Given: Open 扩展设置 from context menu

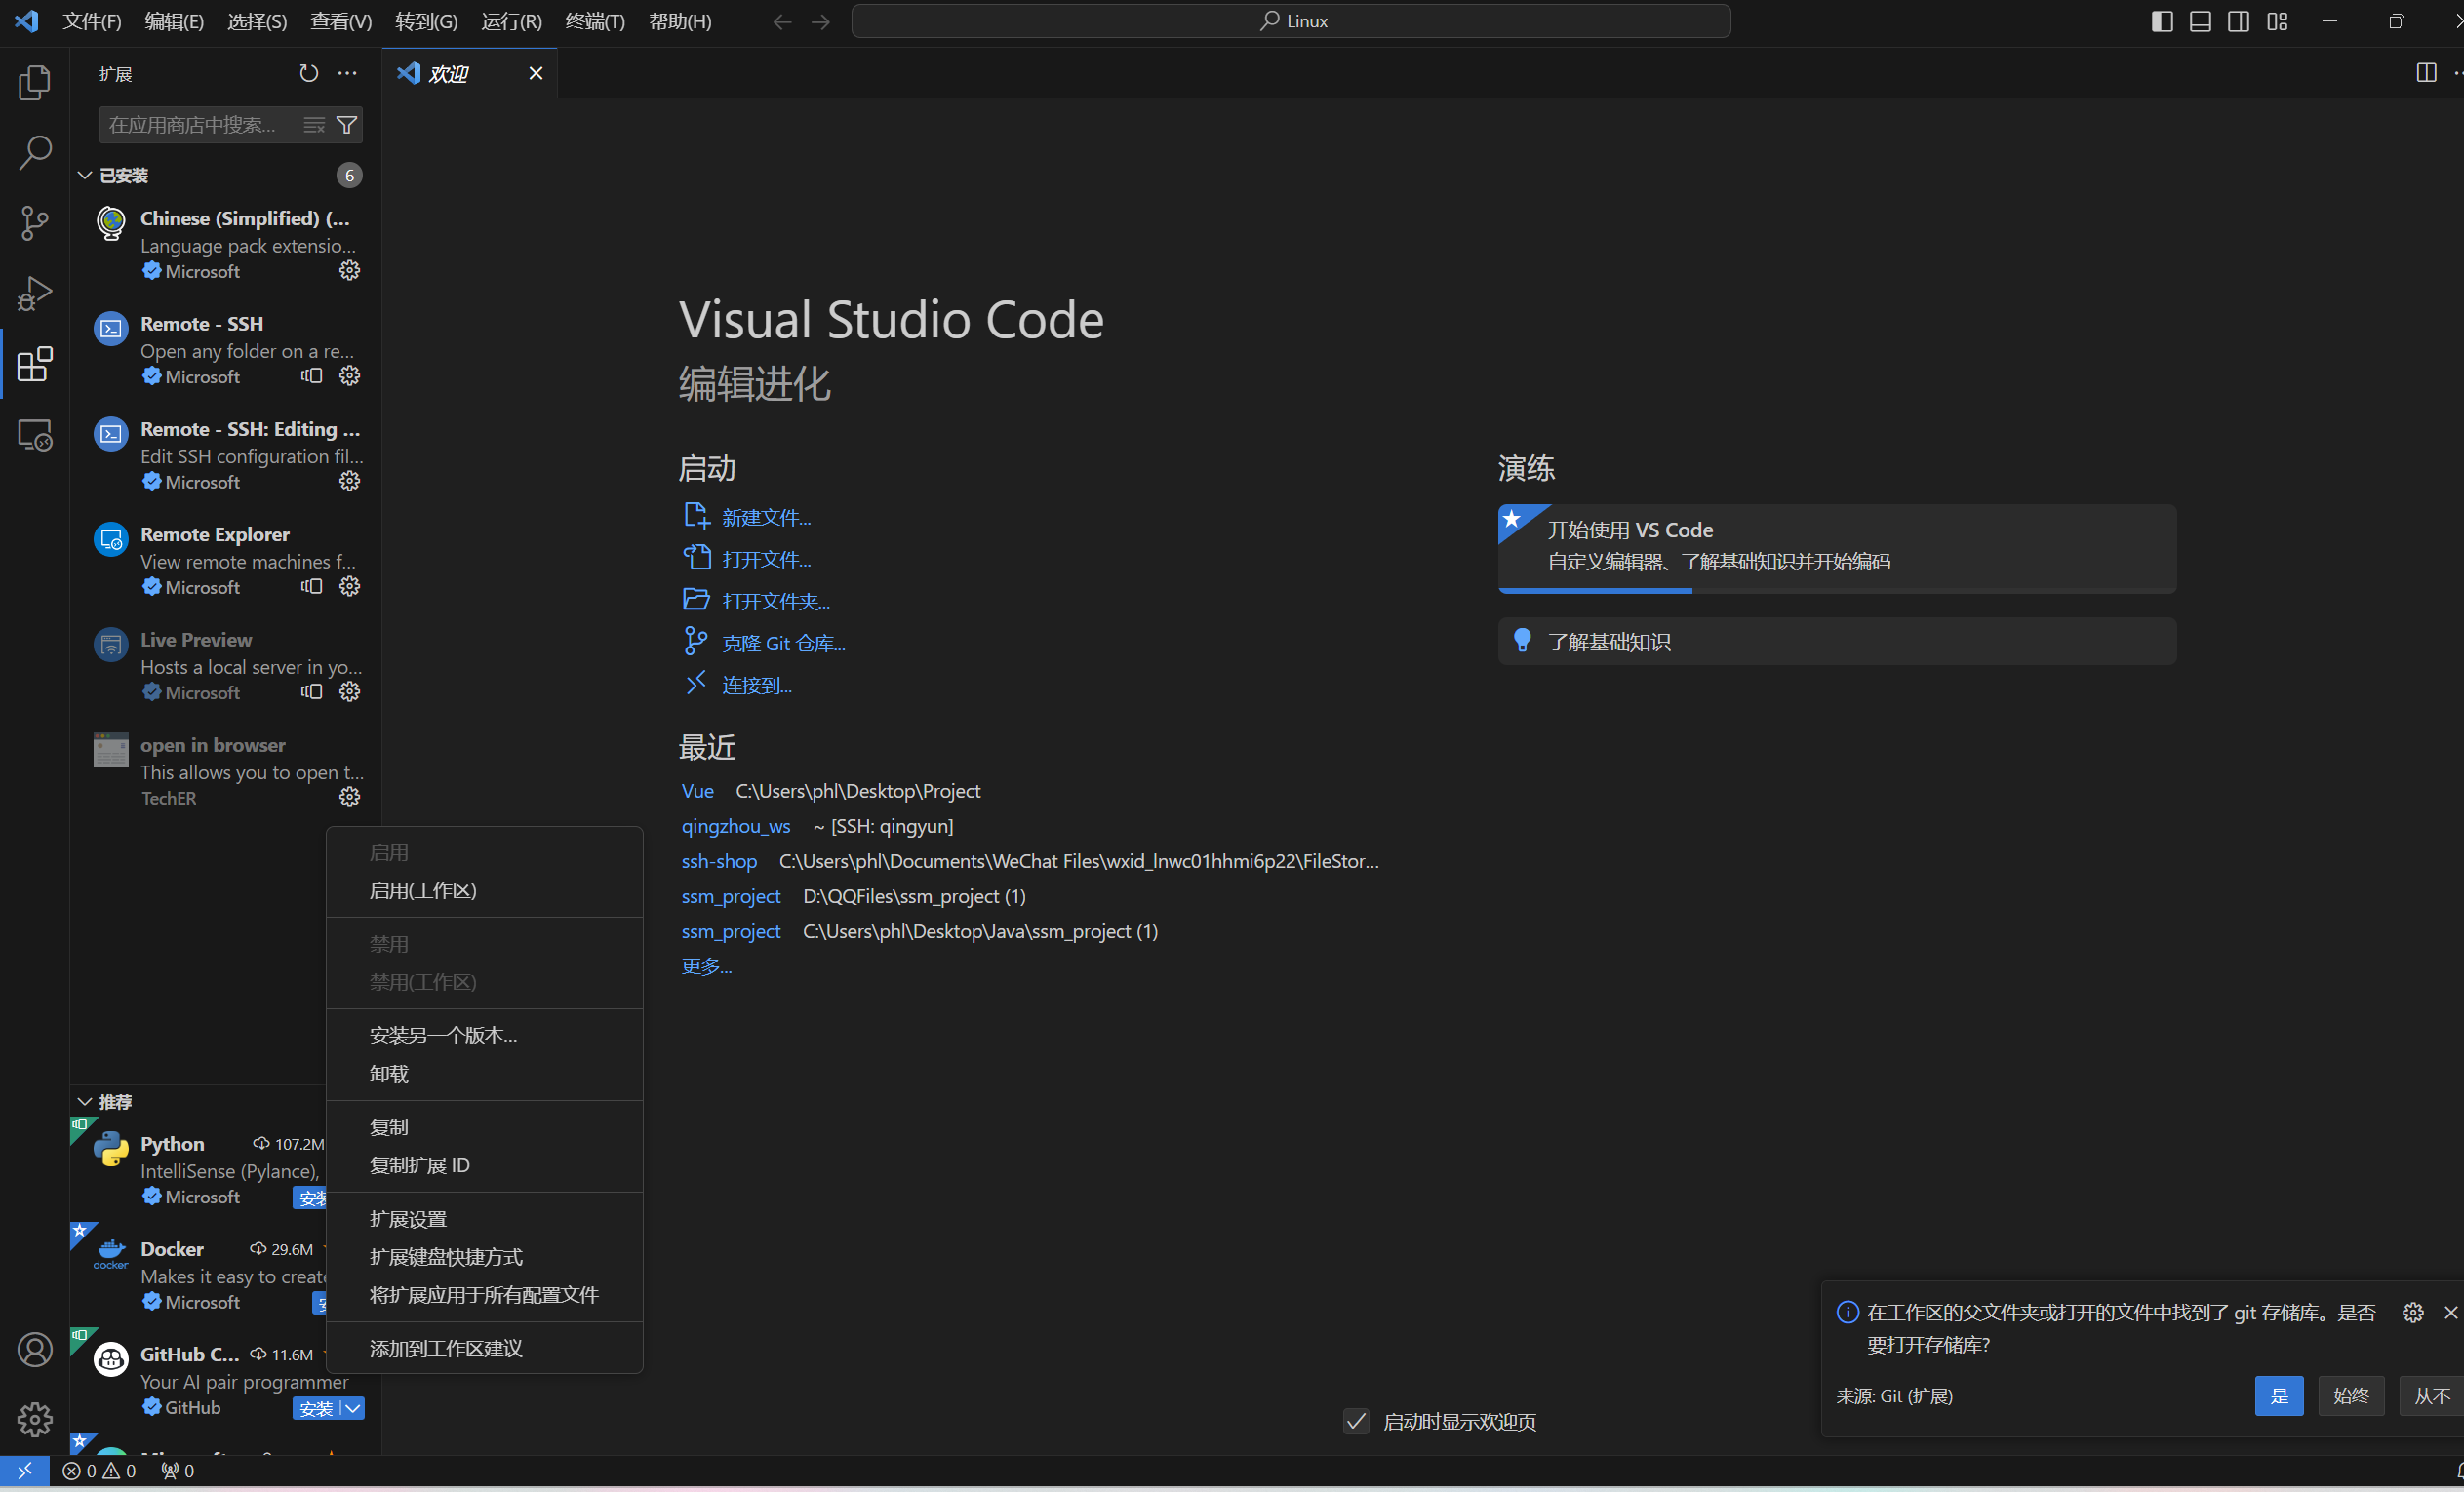Looking at the screenshot, I should [x=485, y=1219].
